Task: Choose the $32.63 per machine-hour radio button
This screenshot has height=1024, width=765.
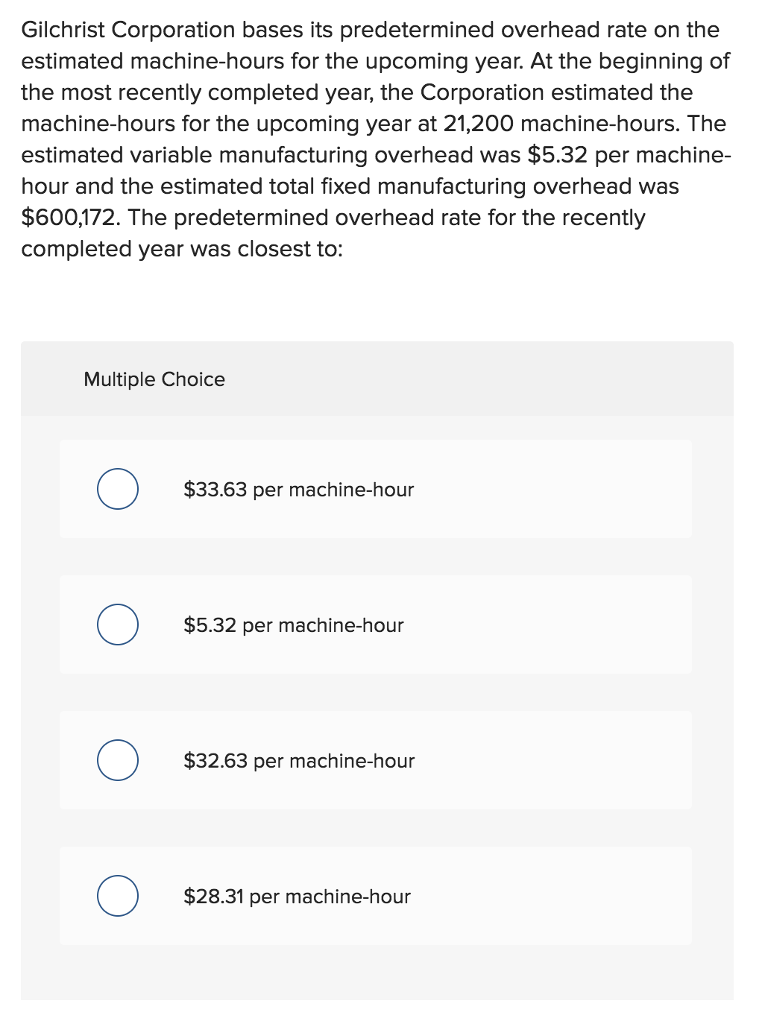Action: point(117,761)
